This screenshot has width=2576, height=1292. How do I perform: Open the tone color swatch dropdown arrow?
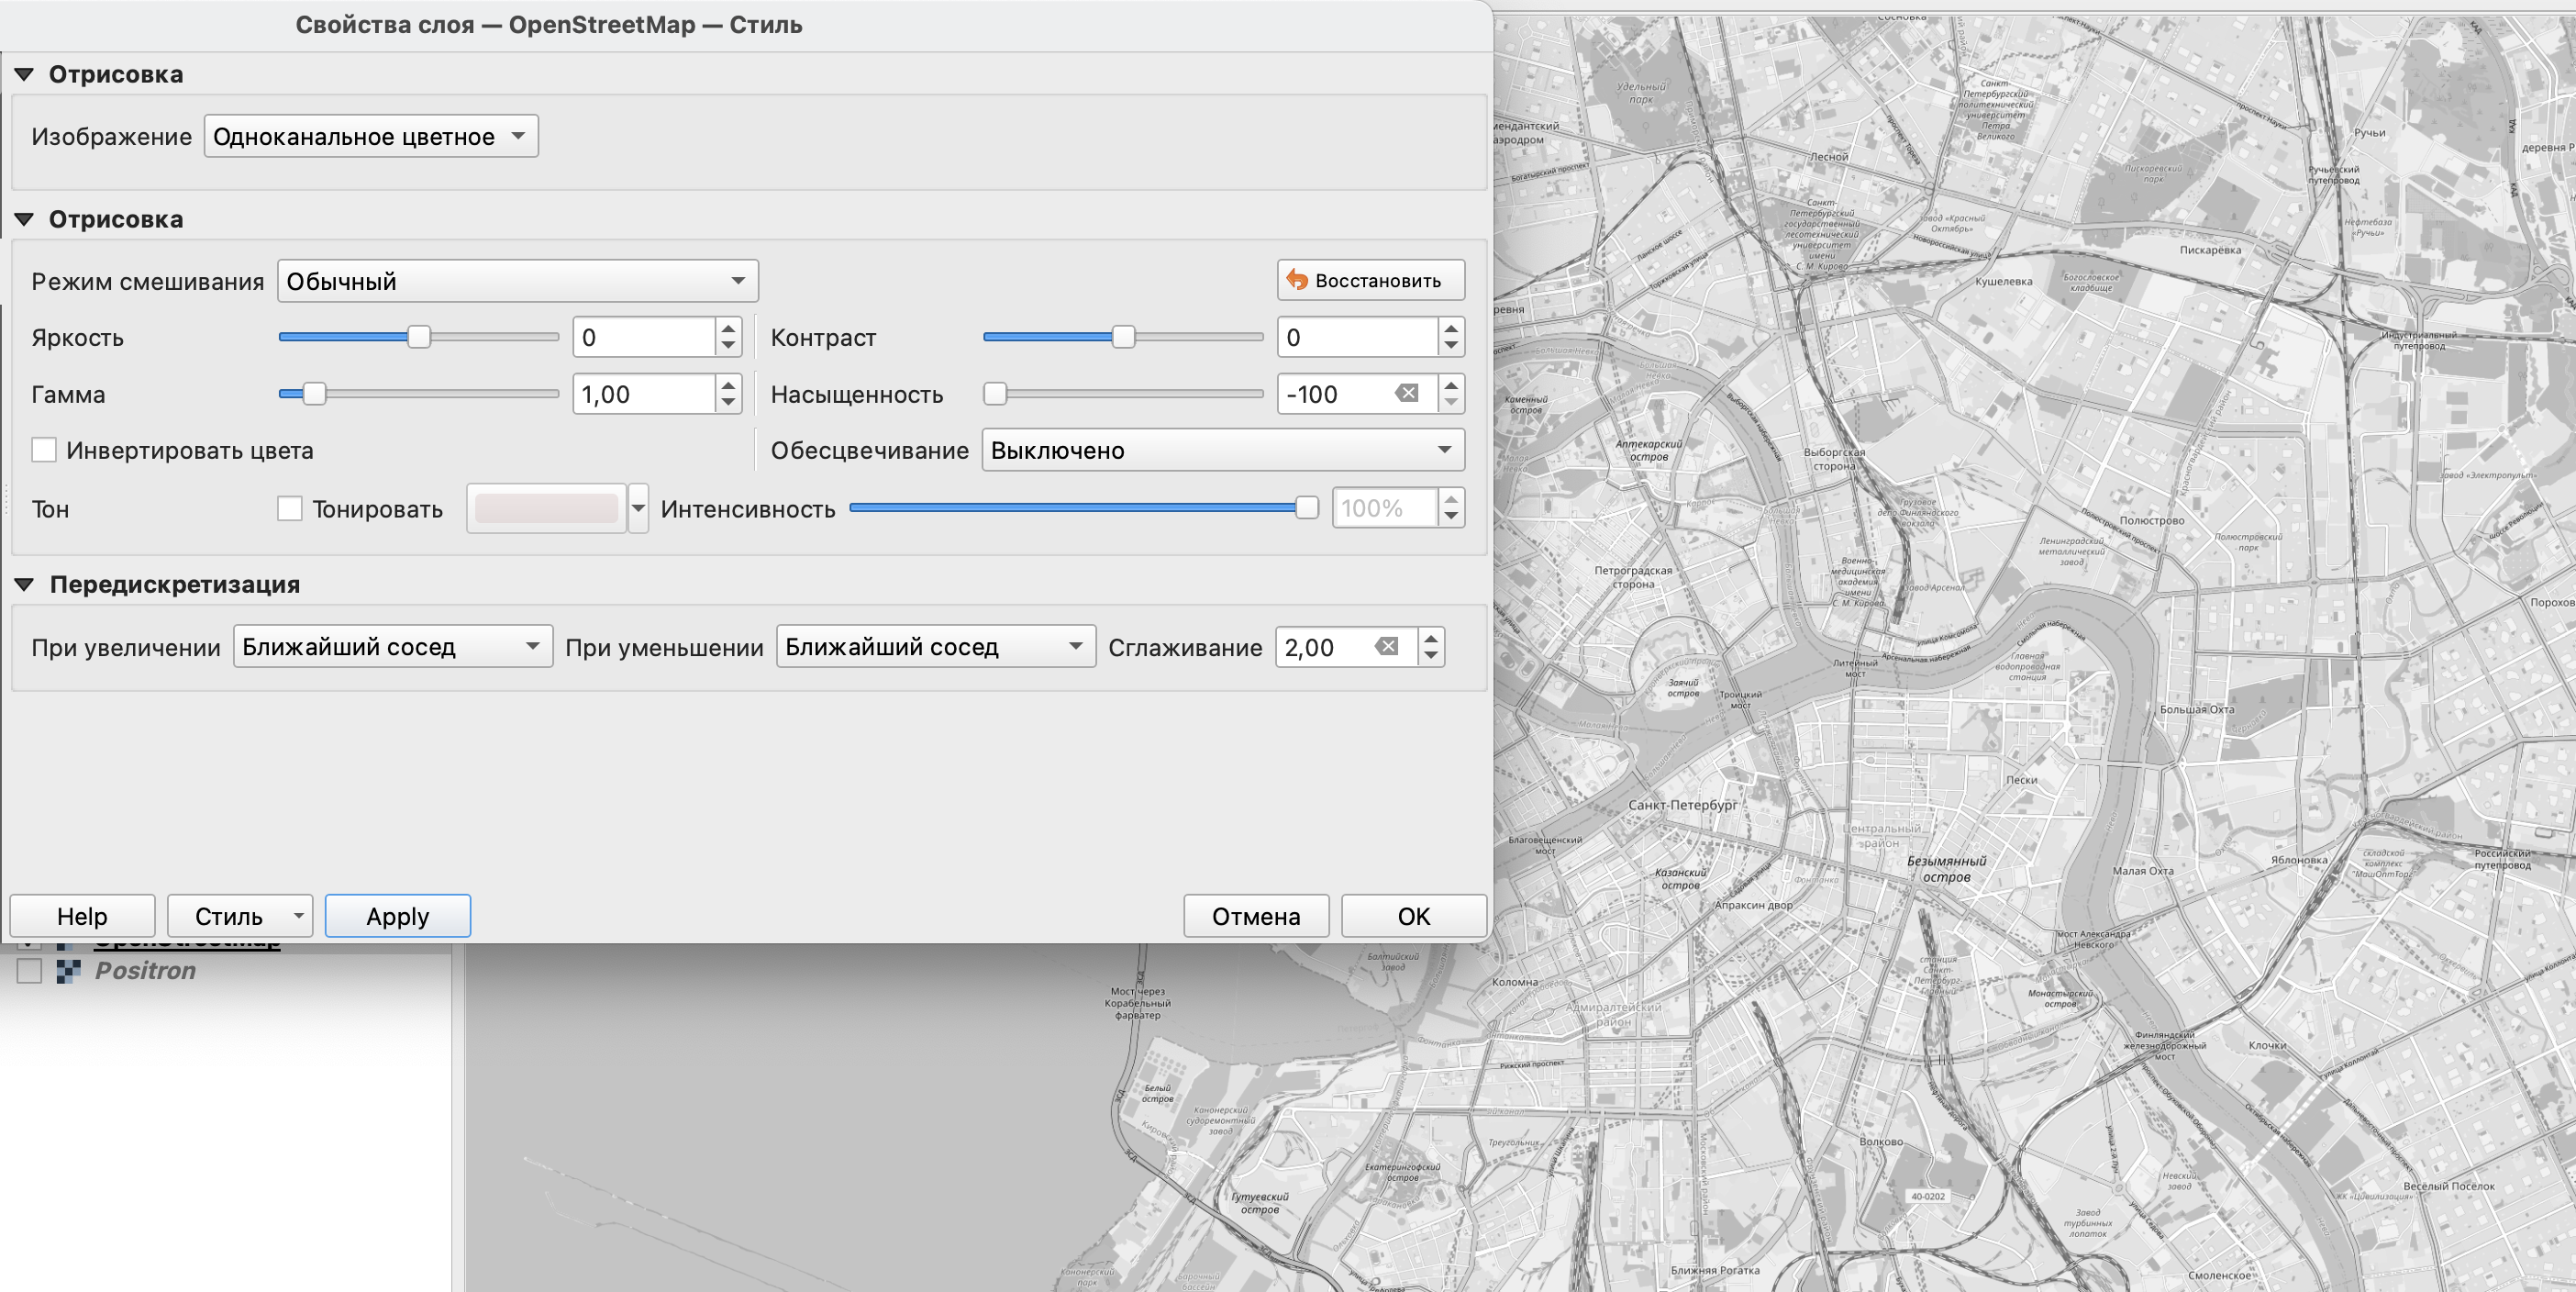pos(638,509)
